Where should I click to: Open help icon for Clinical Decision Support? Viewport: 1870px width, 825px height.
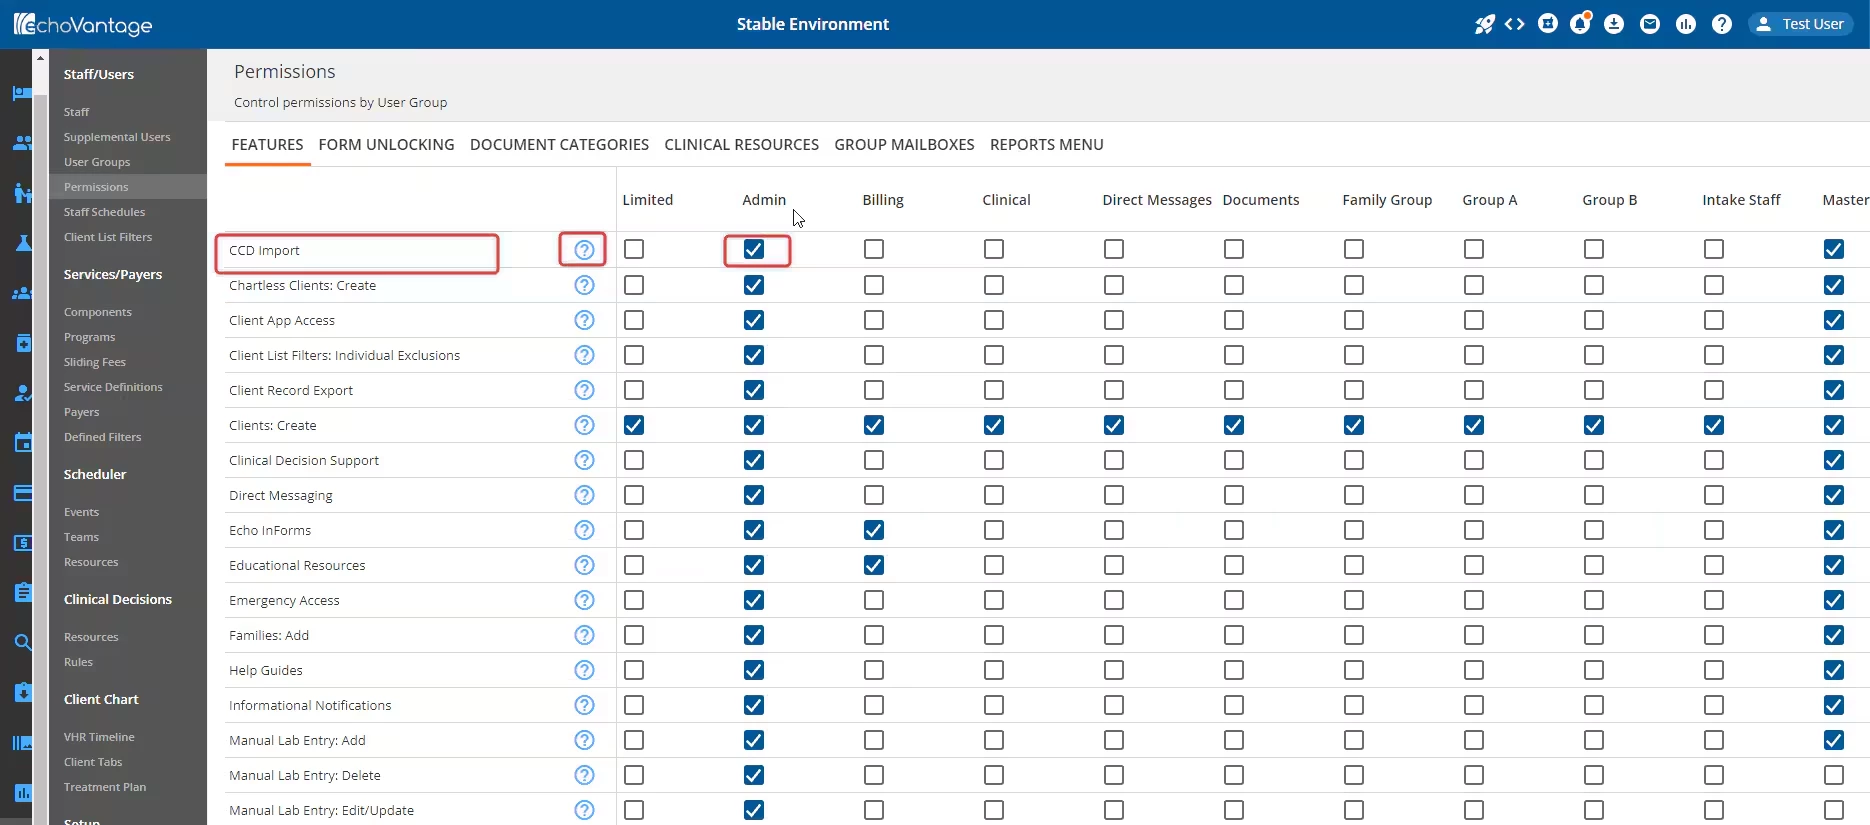[585, 460]
